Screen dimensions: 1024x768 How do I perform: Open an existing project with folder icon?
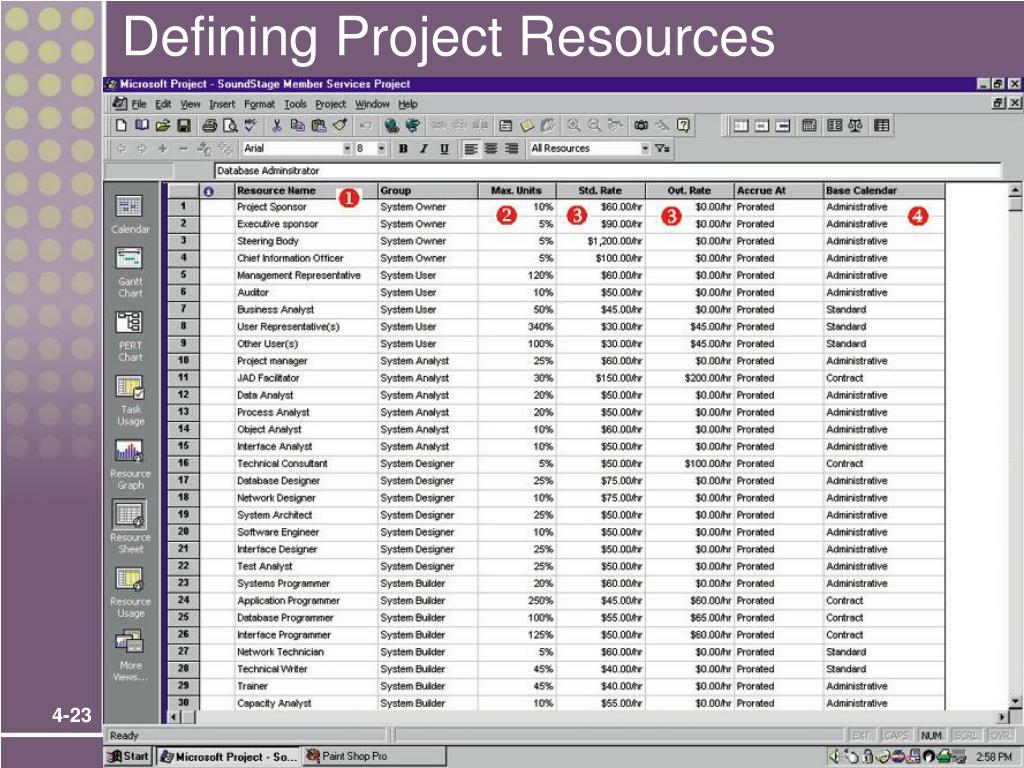coord(163,125)
